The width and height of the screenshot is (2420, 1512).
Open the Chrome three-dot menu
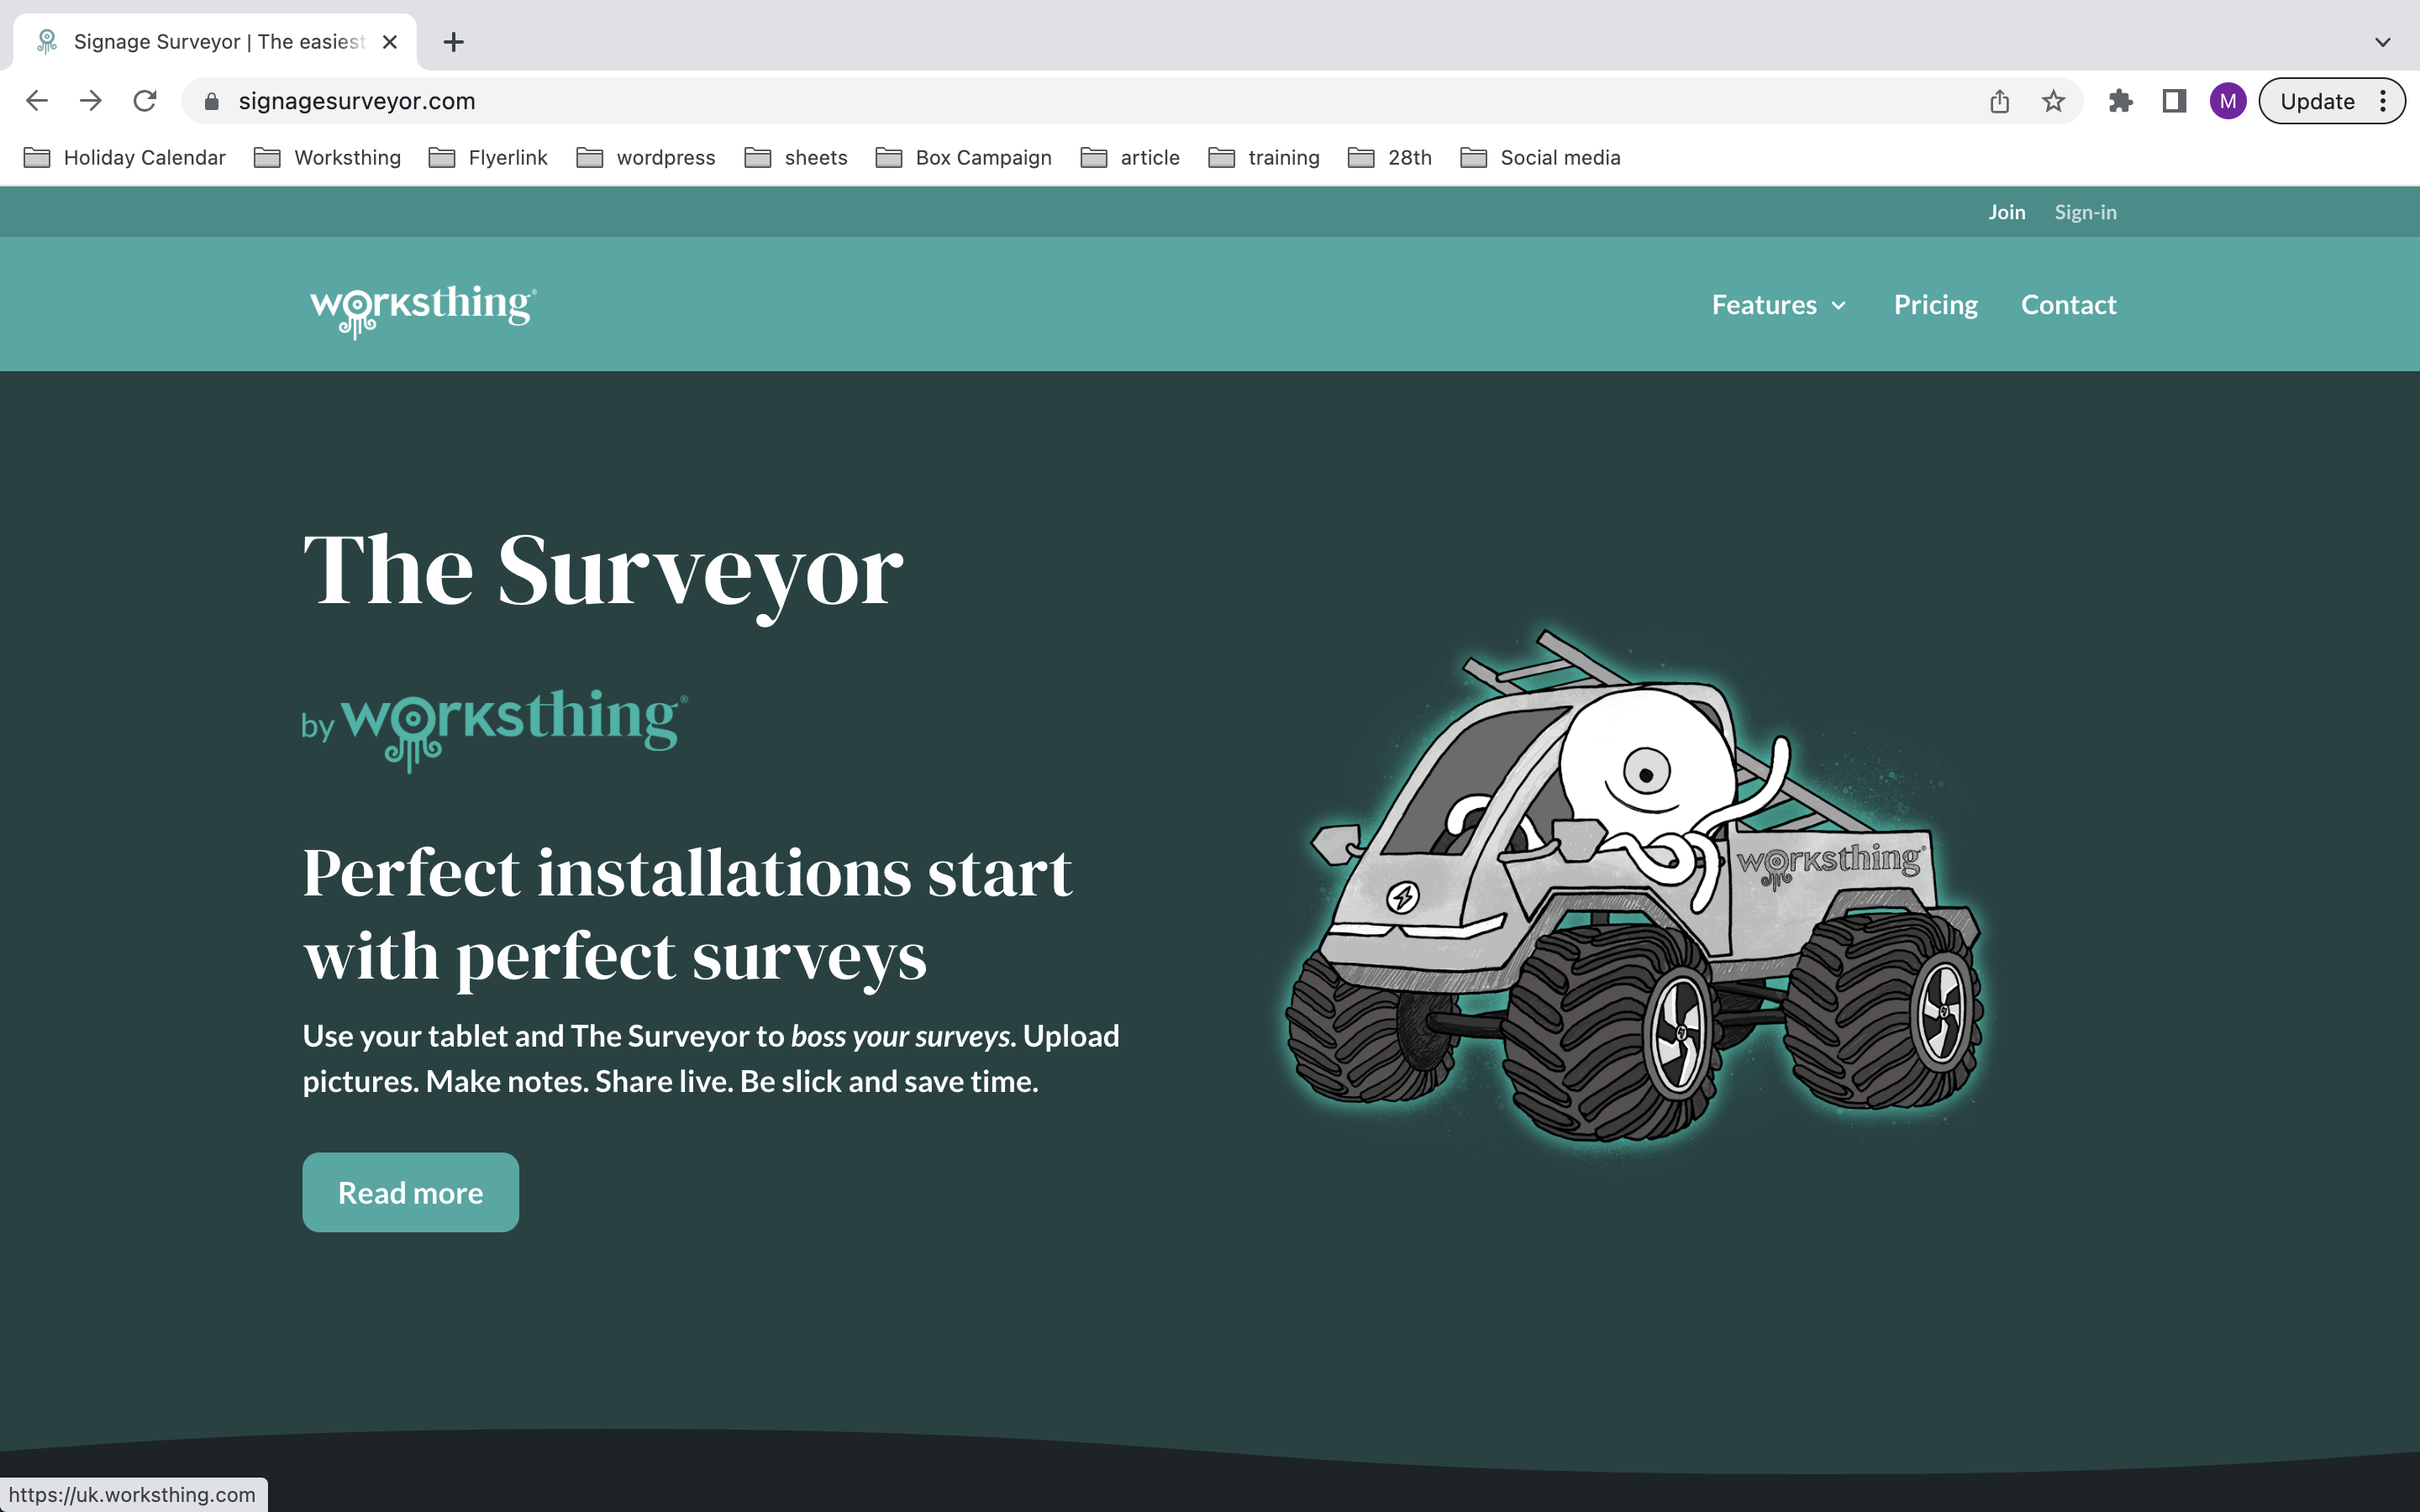[2383, 101]
